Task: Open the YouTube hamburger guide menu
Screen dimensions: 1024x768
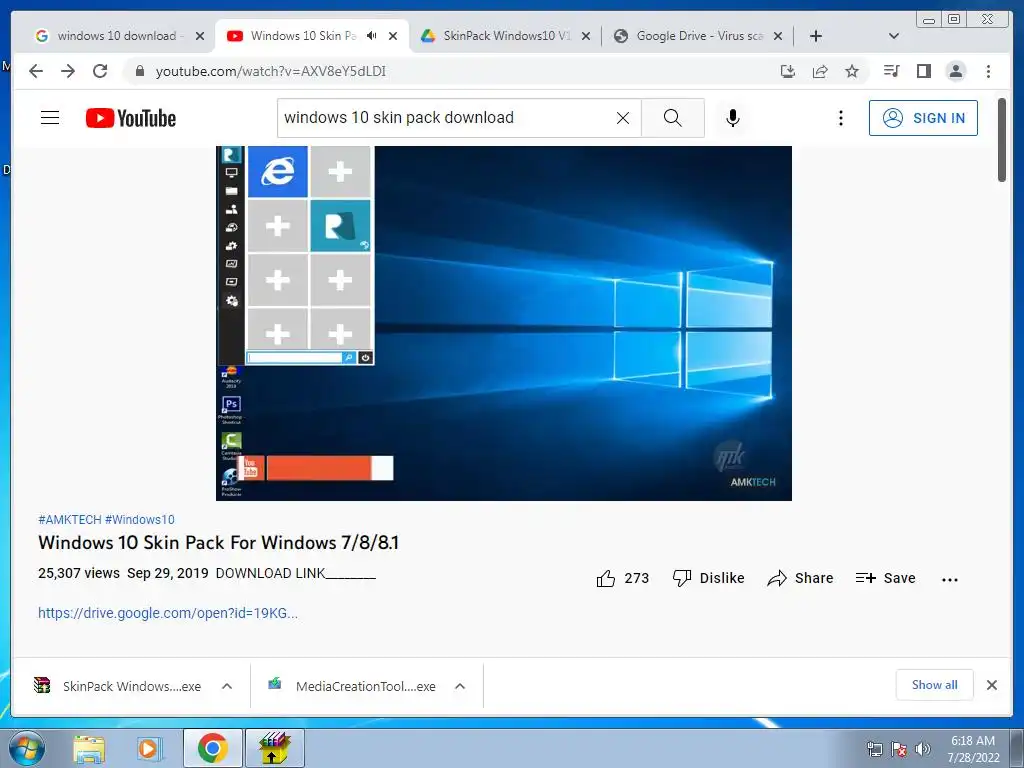Action: pos(50,118)
